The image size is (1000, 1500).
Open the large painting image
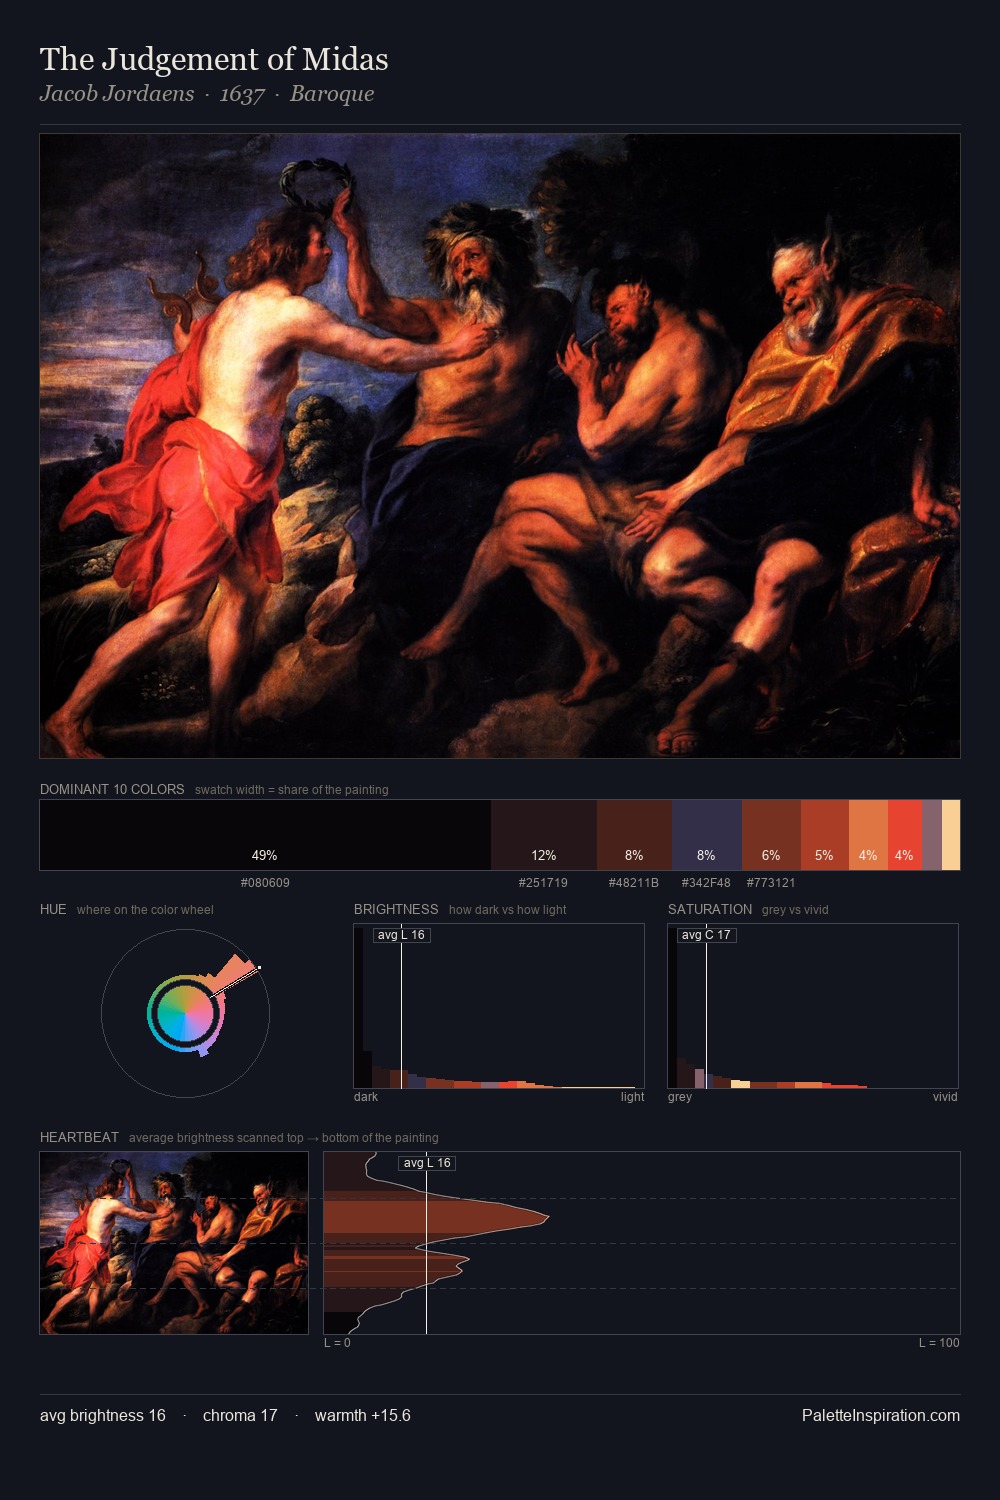click(500, 446)
